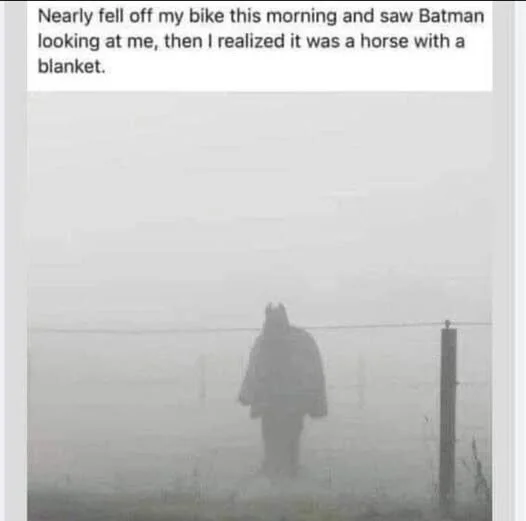Viewport: 526px width, 521px height.
Task: Click the blanket draped over the horse
Action: (x=283, y=371)
